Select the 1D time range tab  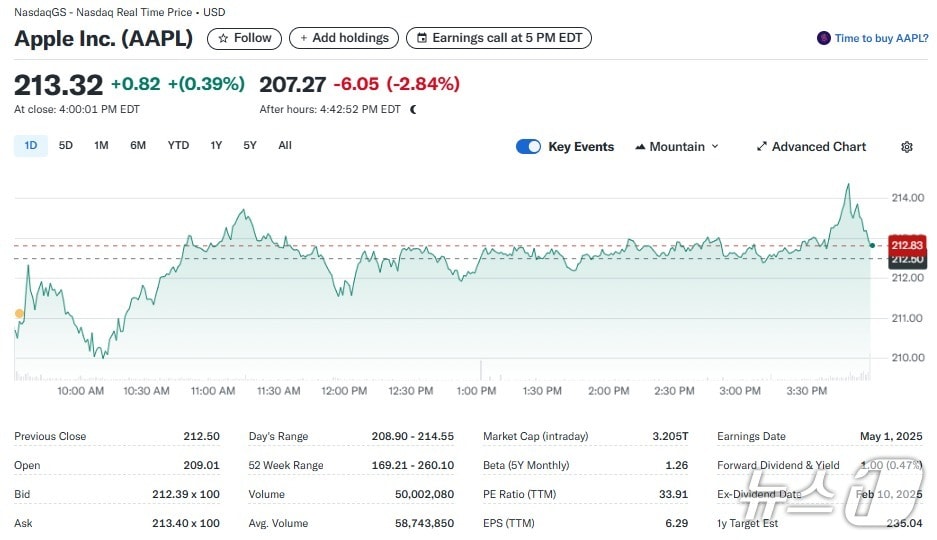[x=31, y=146]
